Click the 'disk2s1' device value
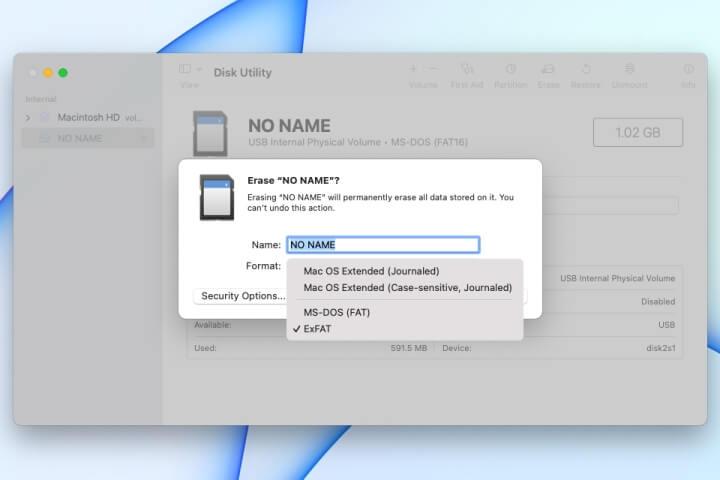Screen dimensions: 720x480 tap(661, 348)
